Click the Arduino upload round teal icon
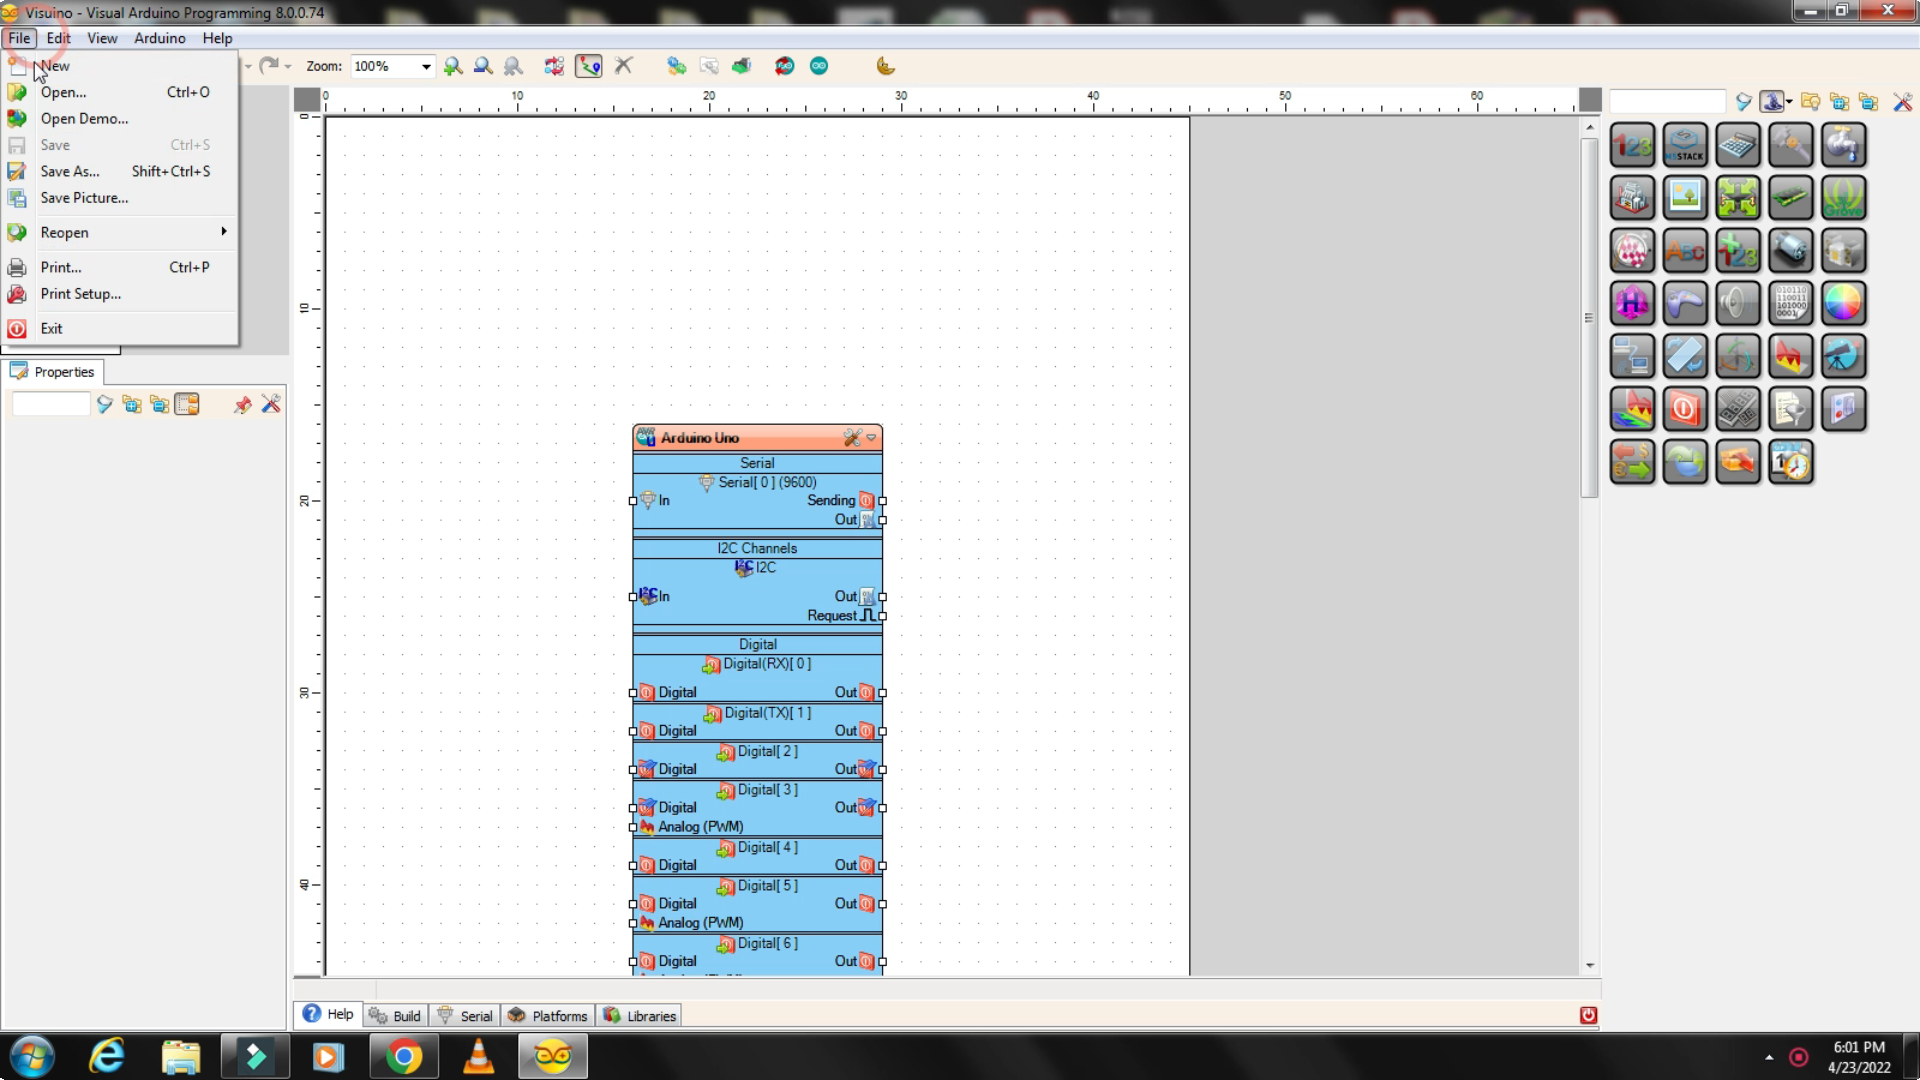The image size is (1920, 1080). click(819, 66)
